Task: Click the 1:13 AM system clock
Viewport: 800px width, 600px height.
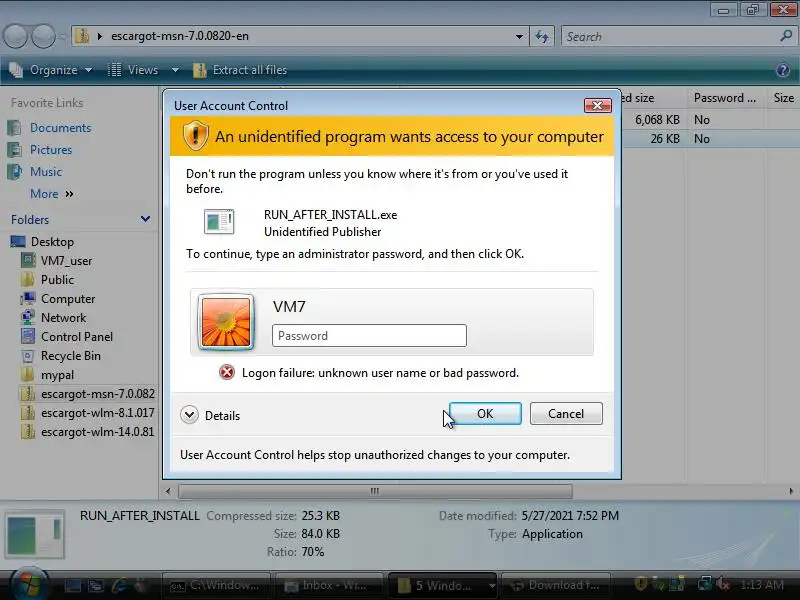Action: 762,585
